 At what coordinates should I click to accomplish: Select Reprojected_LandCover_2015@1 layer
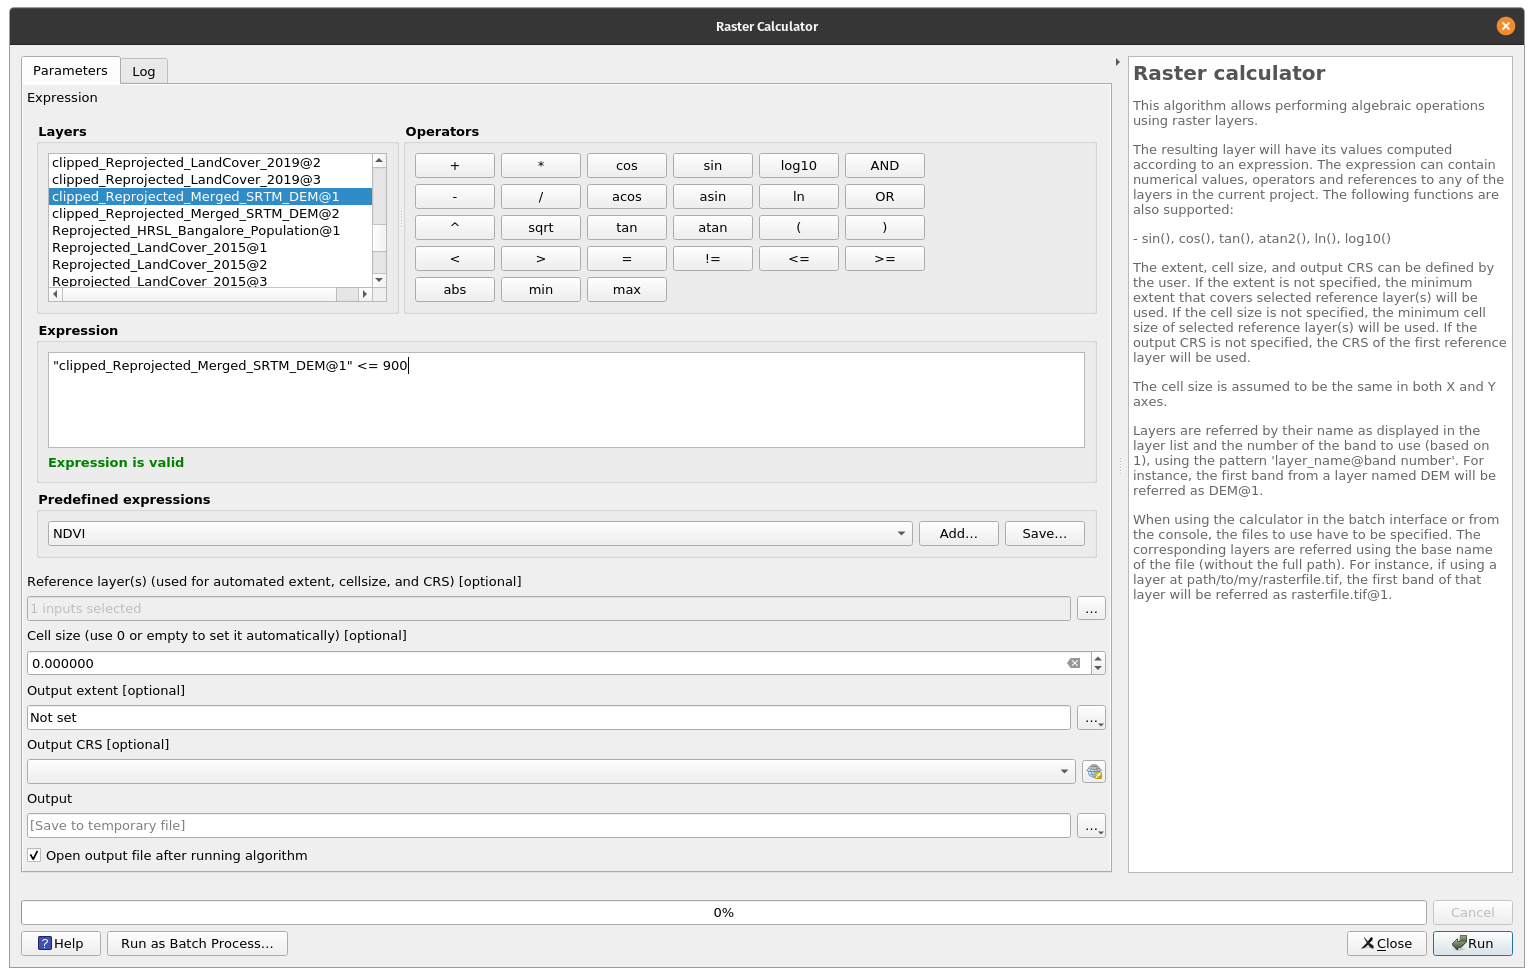tap(210, 248)
